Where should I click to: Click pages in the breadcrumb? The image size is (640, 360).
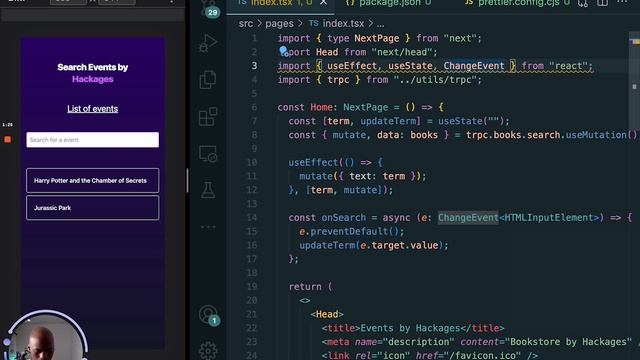pyautogui.click(x=279, y=24)
